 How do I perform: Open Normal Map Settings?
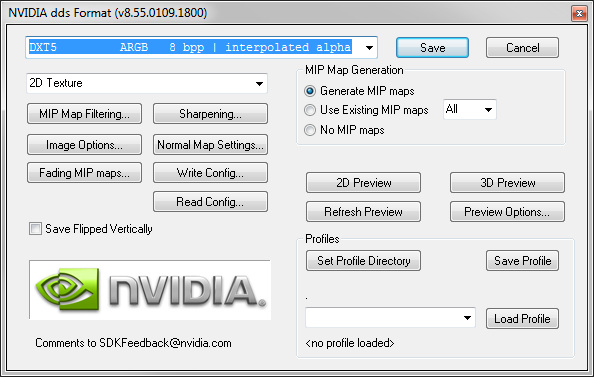[210, 145]
